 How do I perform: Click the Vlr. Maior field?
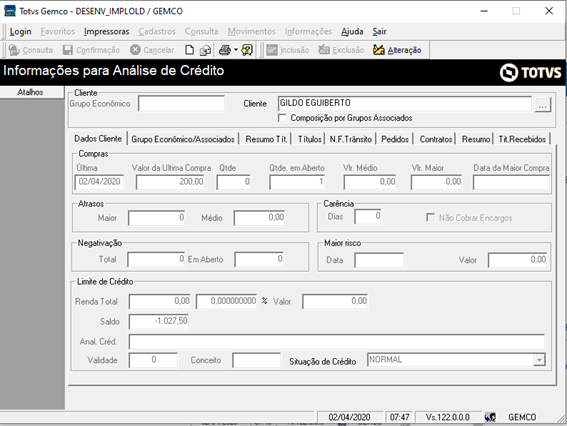(x=436, y=182)
